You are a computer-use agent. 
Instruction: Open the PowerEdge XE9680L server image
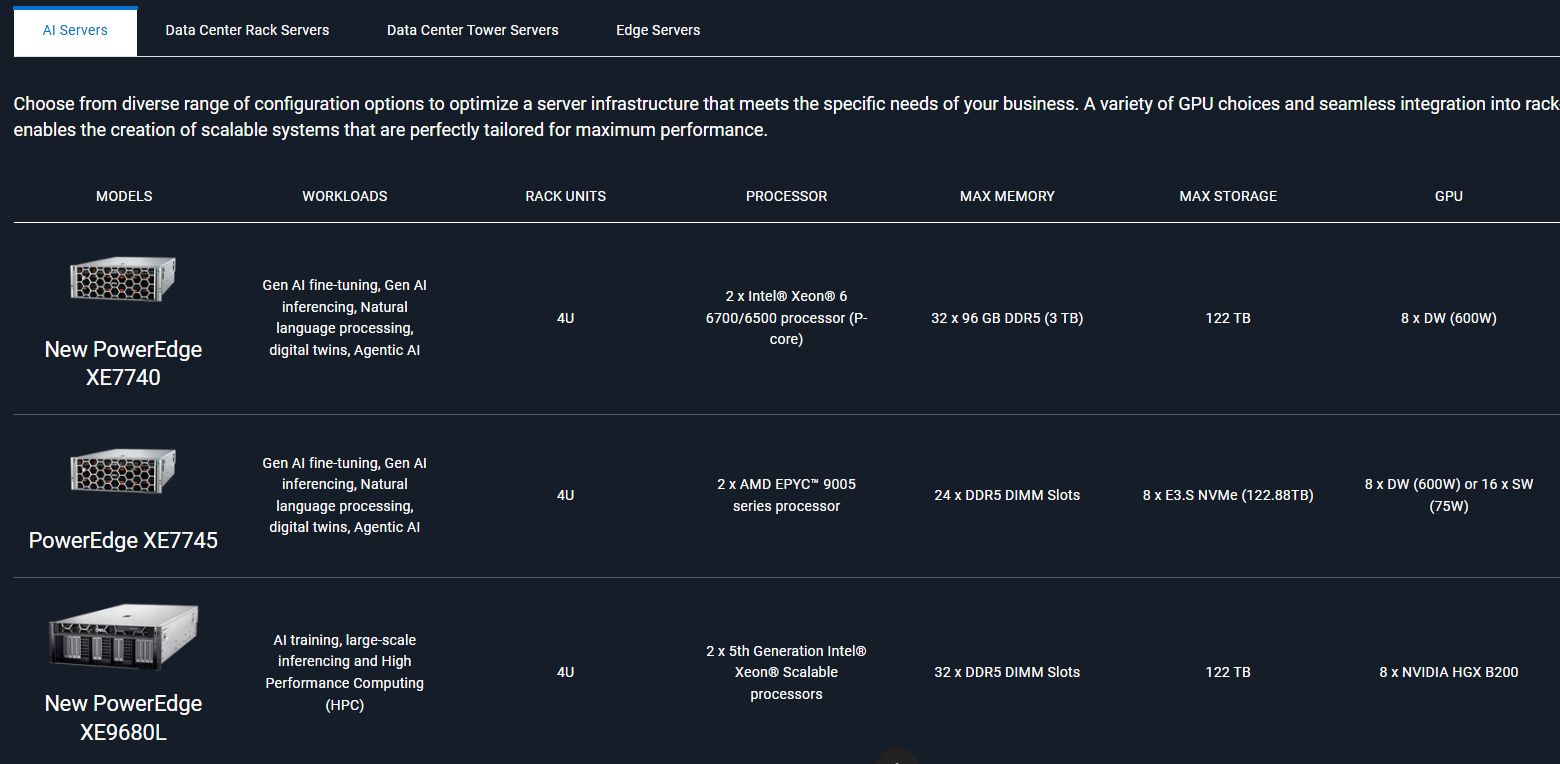(123, 637)
